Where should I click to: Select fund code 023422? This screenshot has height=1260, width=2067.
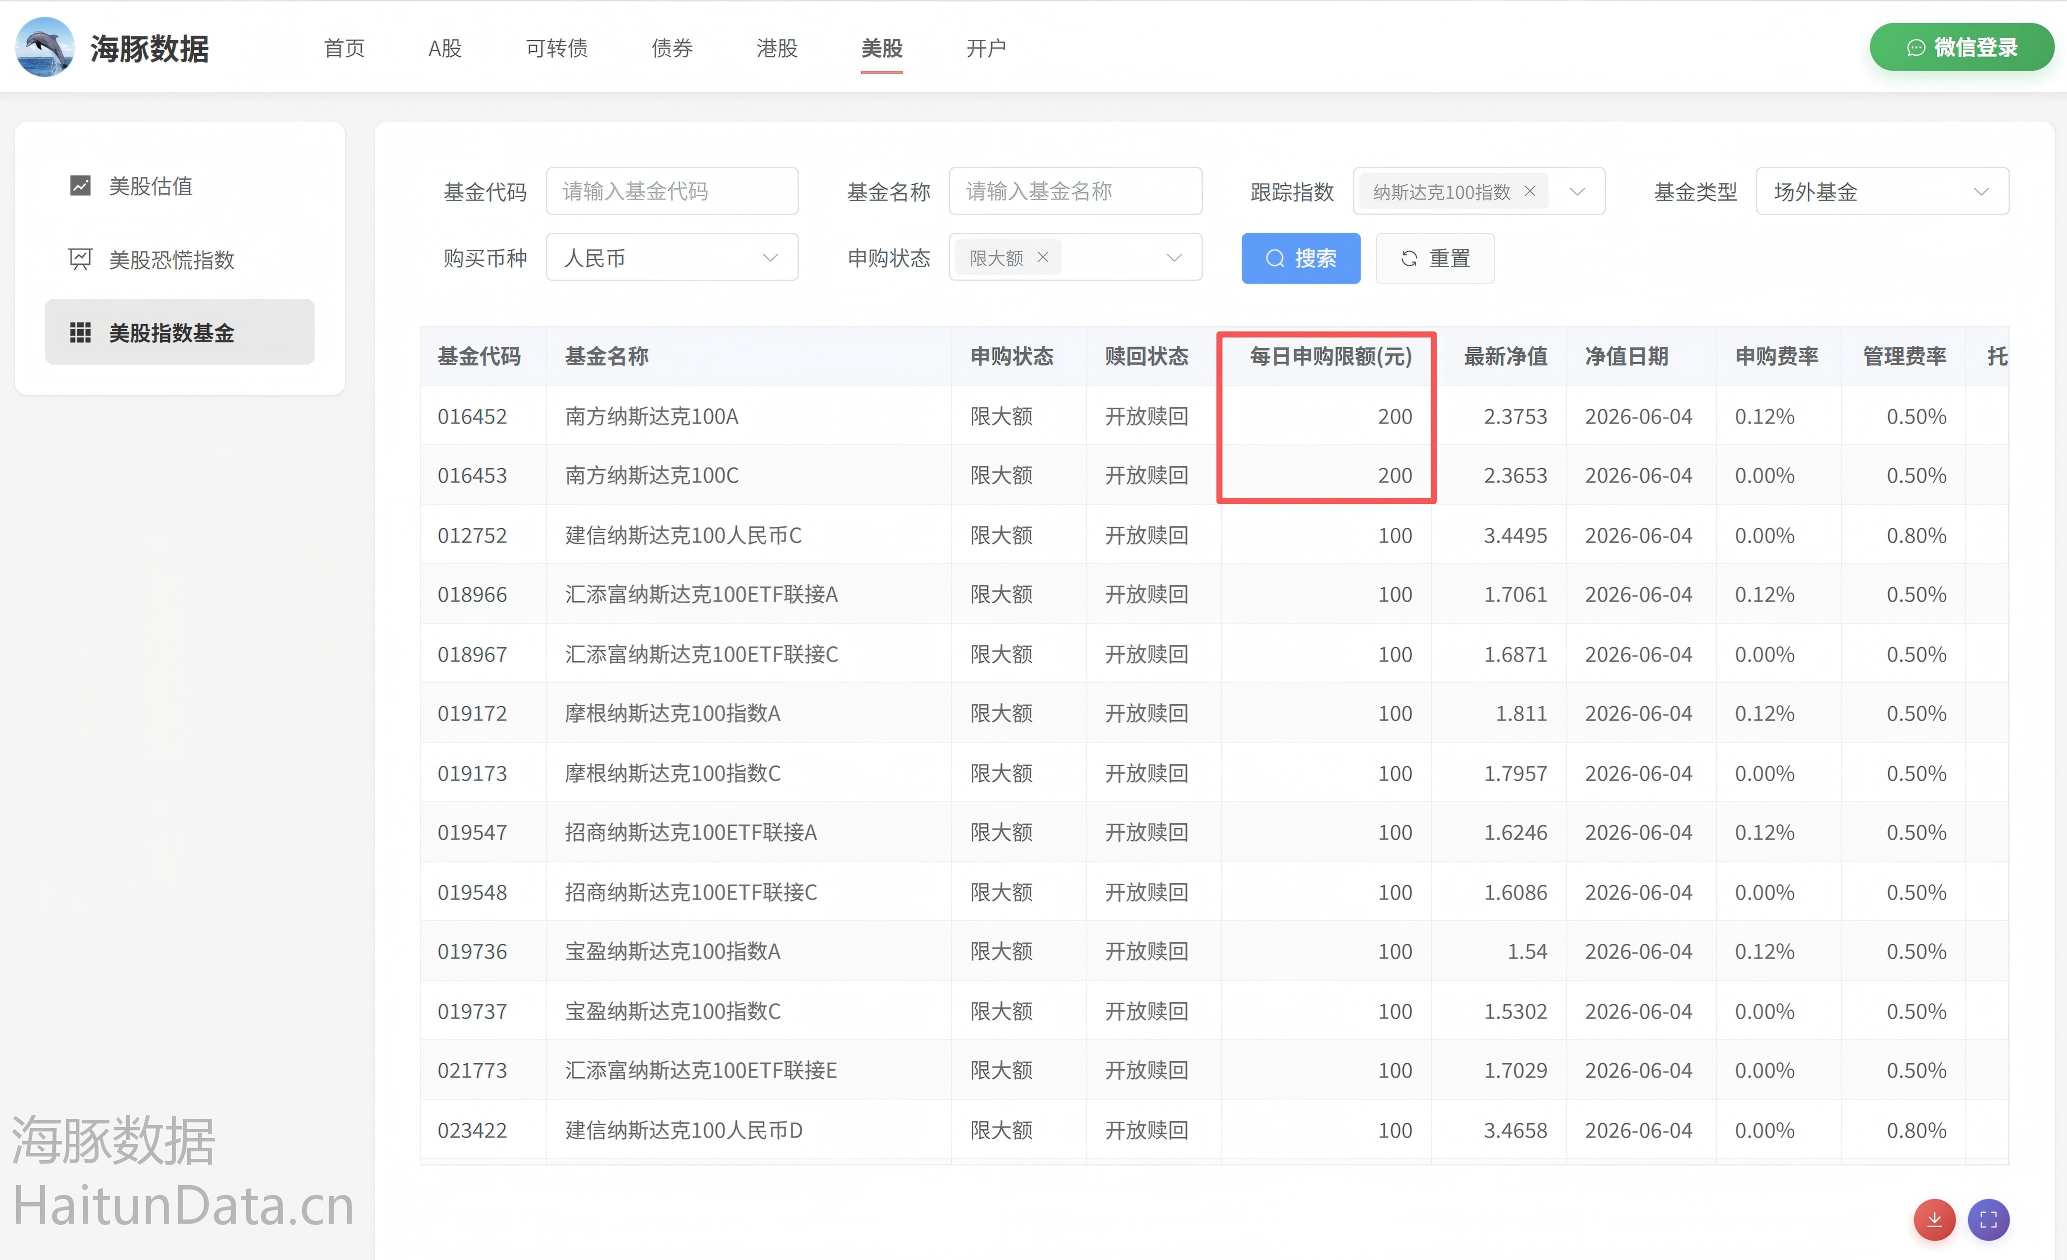[472, 1130]
